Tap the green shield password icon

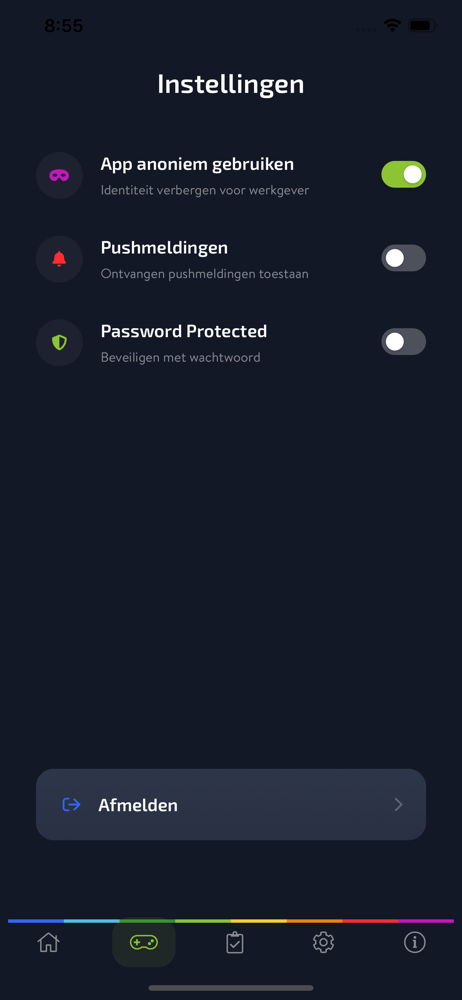[59, 342]
